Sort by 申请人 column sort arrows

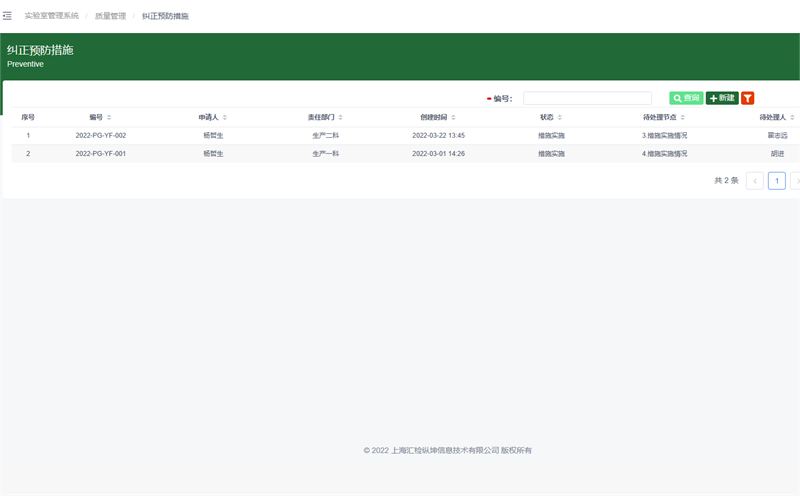[x=225, y=118]
